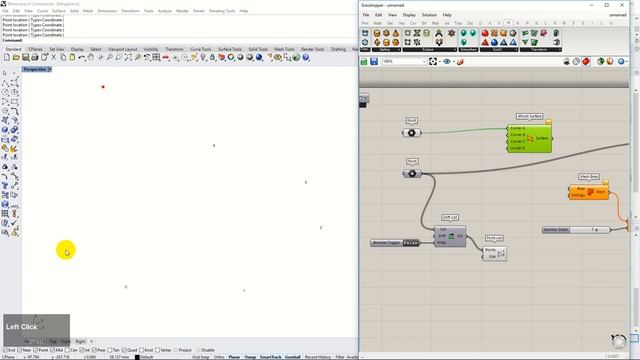Click the Grid Snap status bar button

201,357
